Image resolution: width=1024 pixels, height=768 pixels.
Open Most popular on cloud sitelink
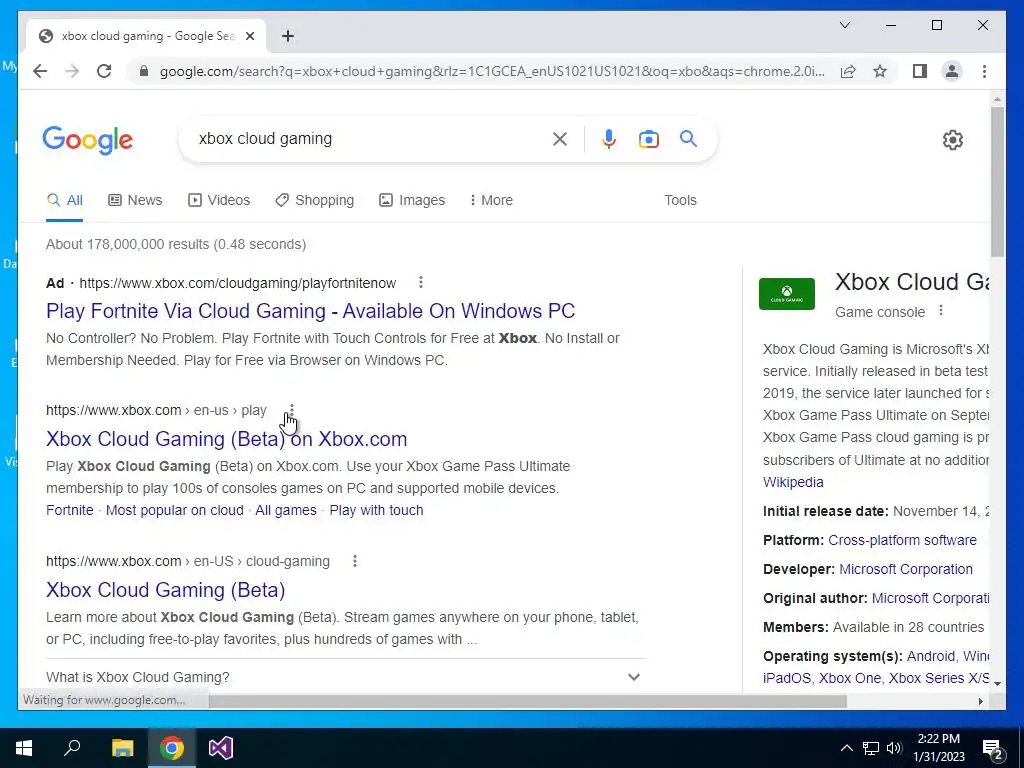click(x=174, y=510)
